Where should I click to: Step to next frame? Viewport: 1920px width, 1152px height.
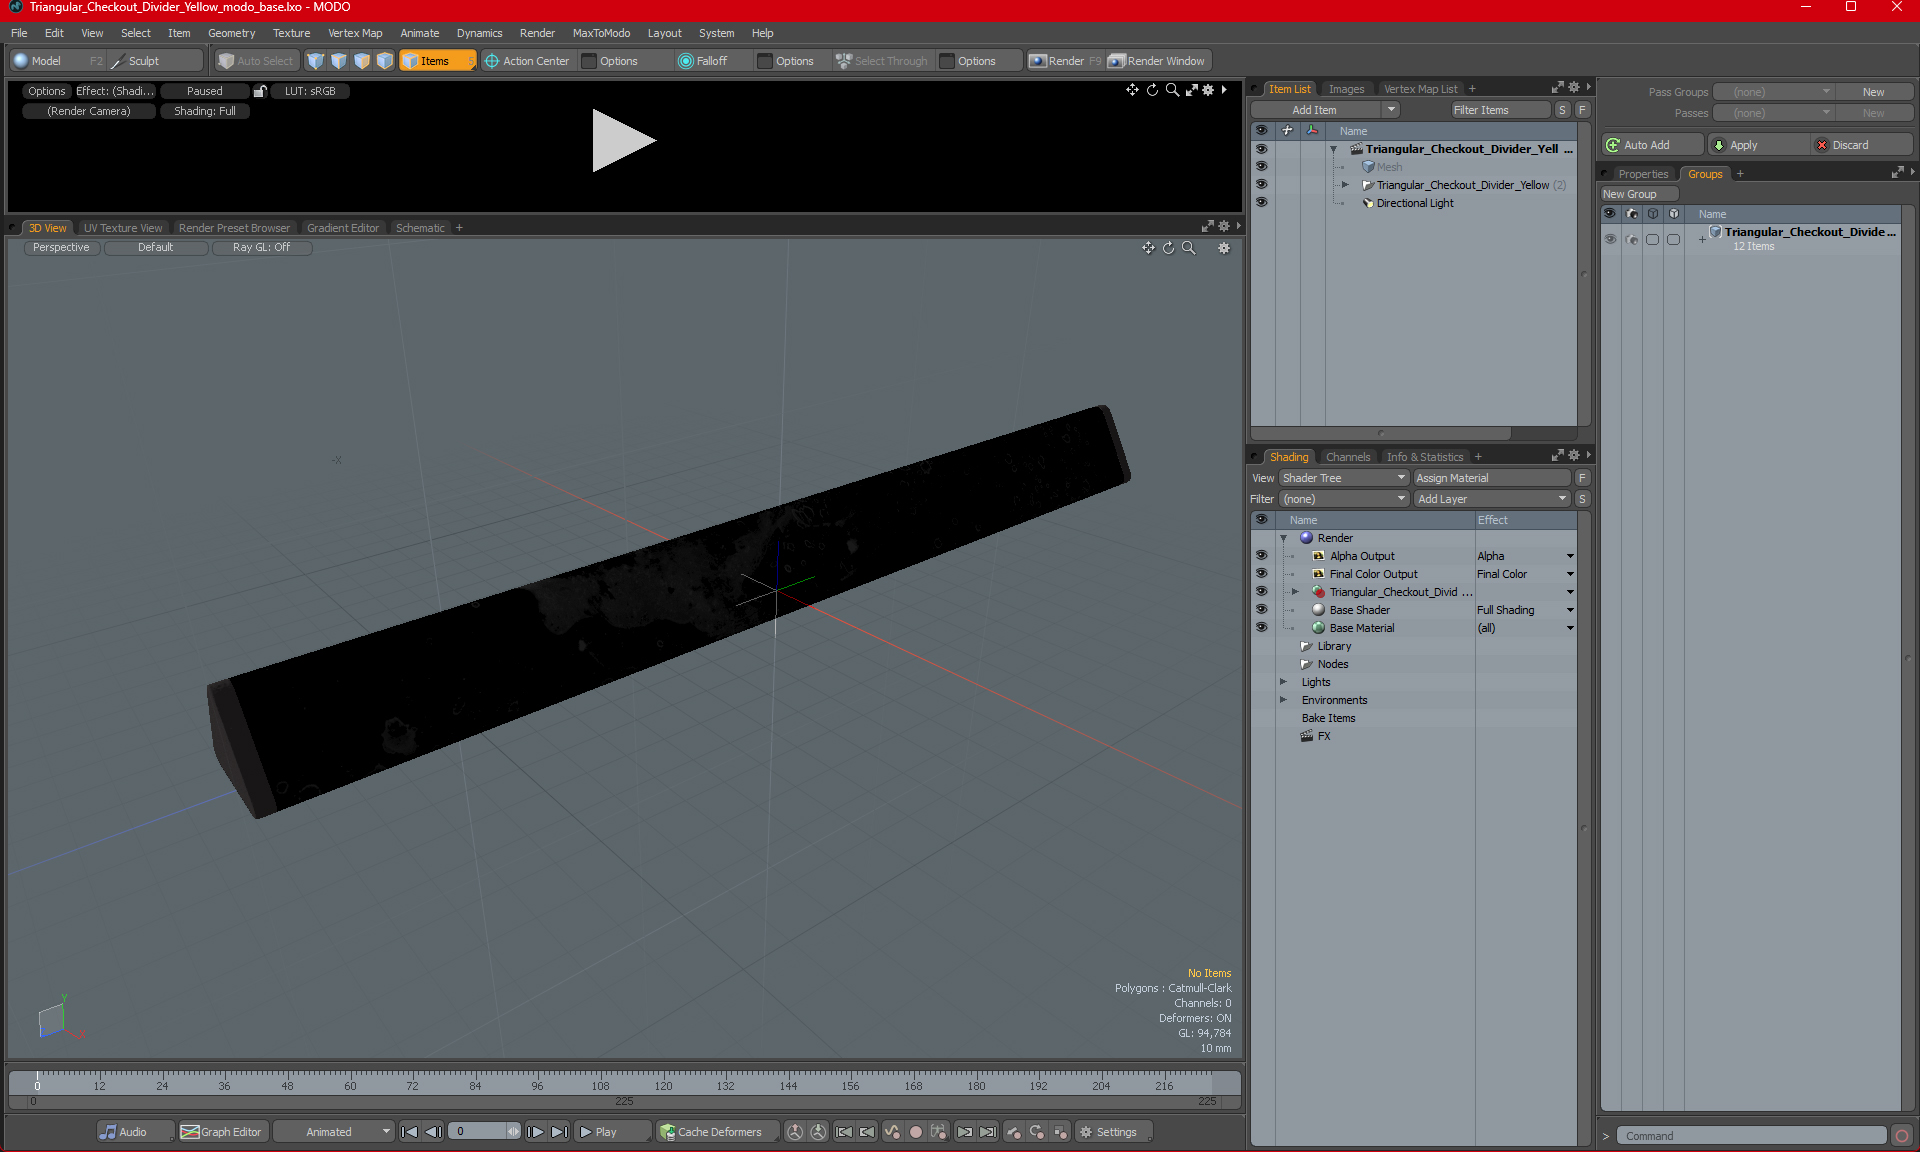pyautogui.click(x=536, y=1132)
